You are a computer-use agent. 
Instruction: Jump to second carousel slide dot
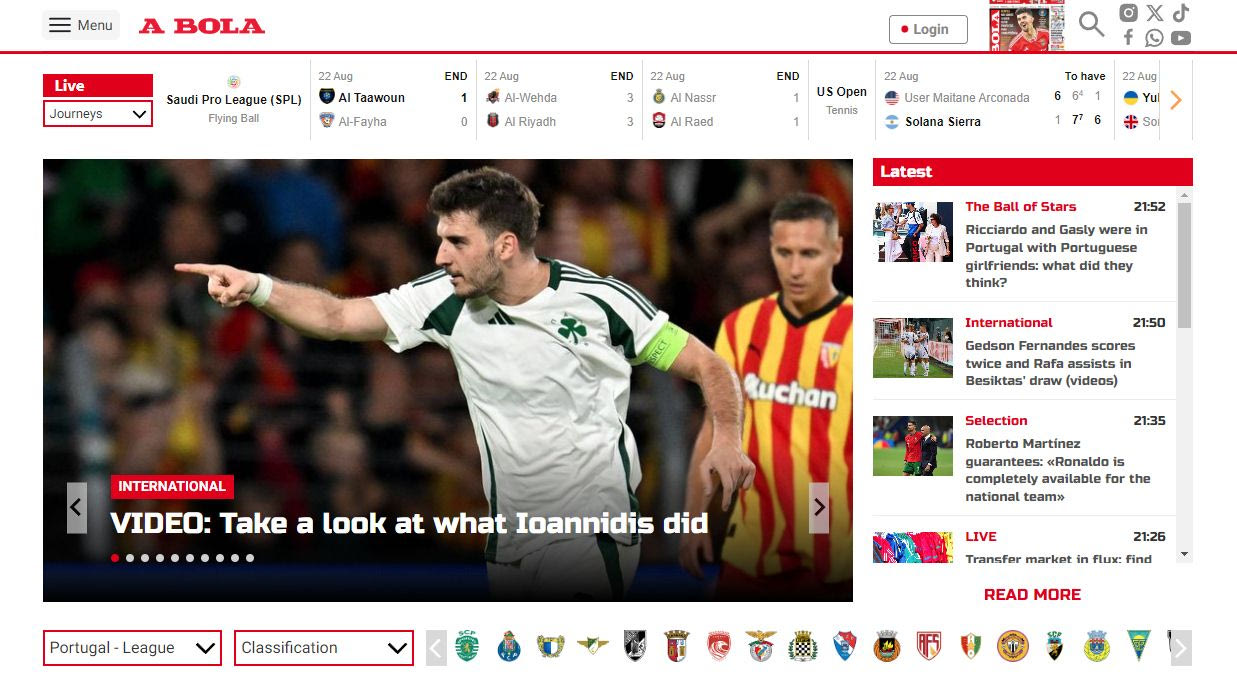[x=130, y=558]
